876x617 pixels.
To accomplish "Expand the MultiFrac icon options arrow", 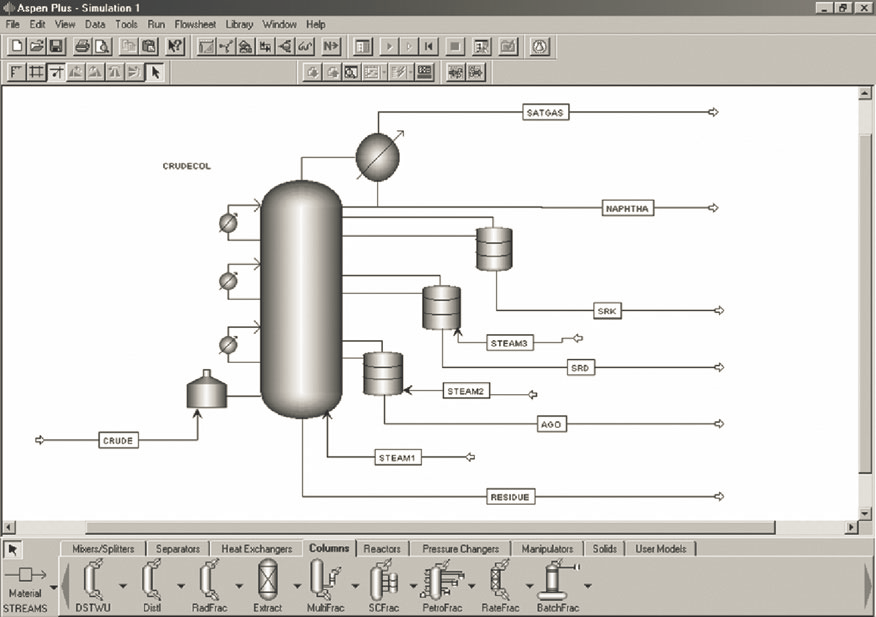I will [x=354, y=586].
